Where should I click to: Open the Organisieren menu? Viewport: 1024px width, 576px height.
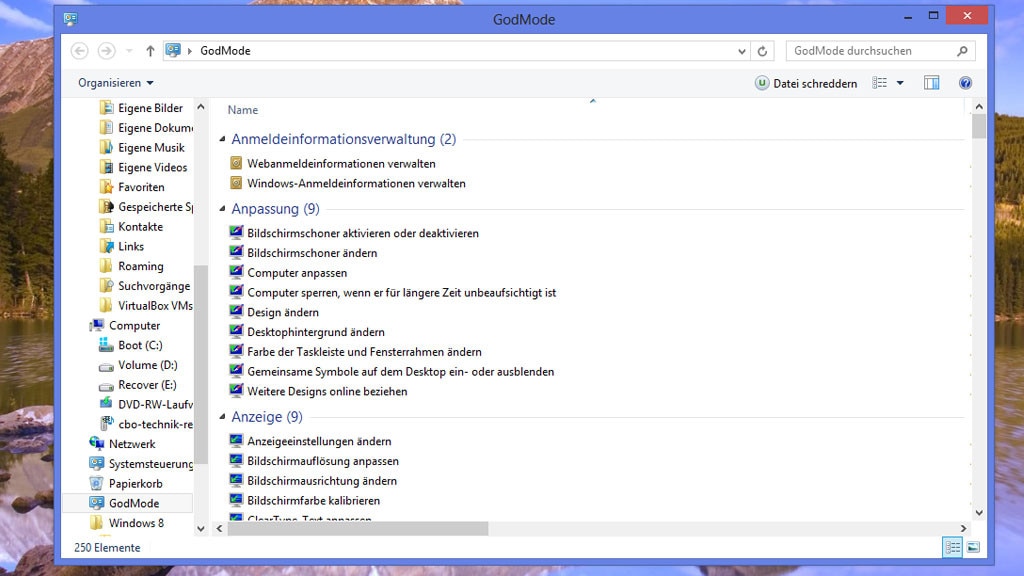tap(116, 83)
